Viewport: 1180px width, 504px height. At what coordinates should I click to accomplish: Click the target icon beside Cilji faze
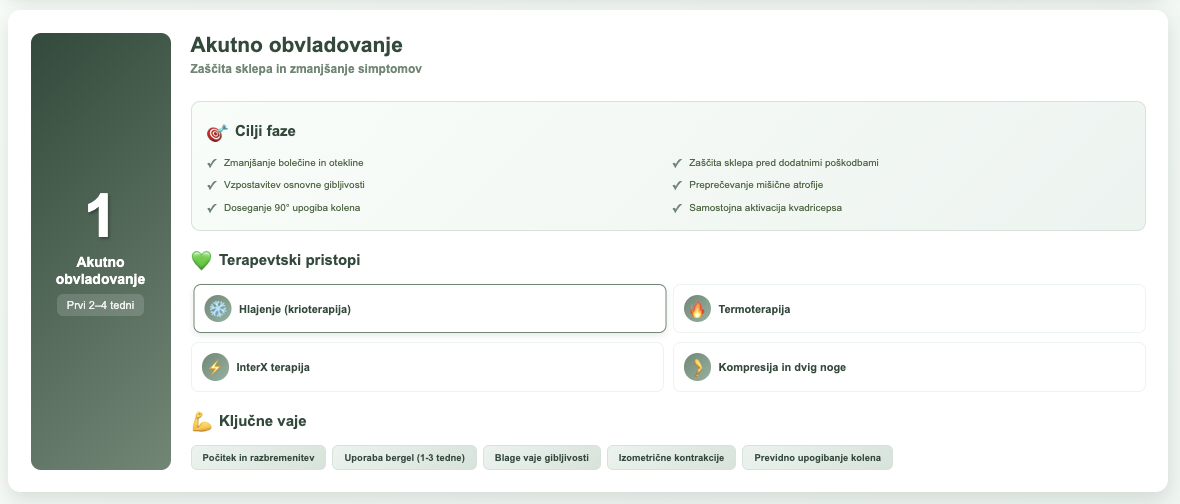point(217,132)
